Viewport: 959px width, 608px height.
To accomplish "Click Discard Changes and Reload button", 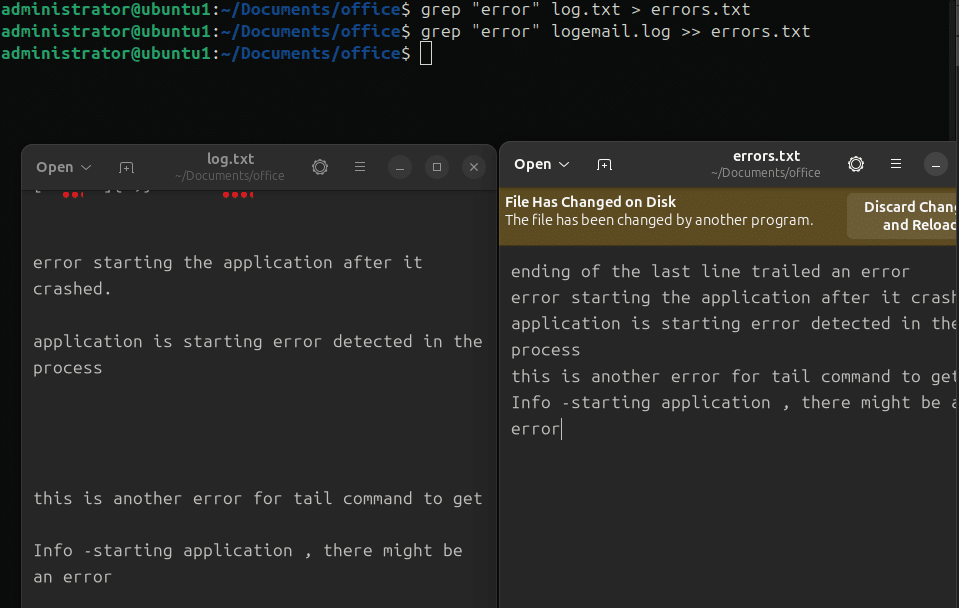I will pos(903,216).
